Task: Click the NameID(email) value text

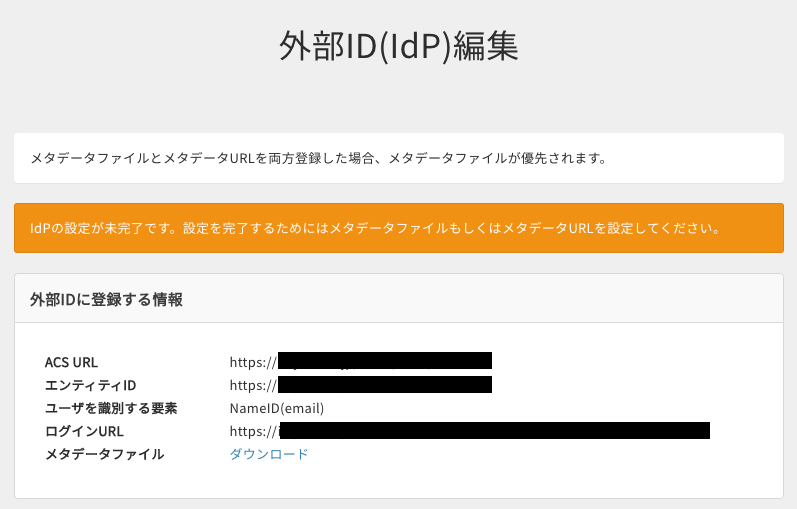Action: (277, 408)
